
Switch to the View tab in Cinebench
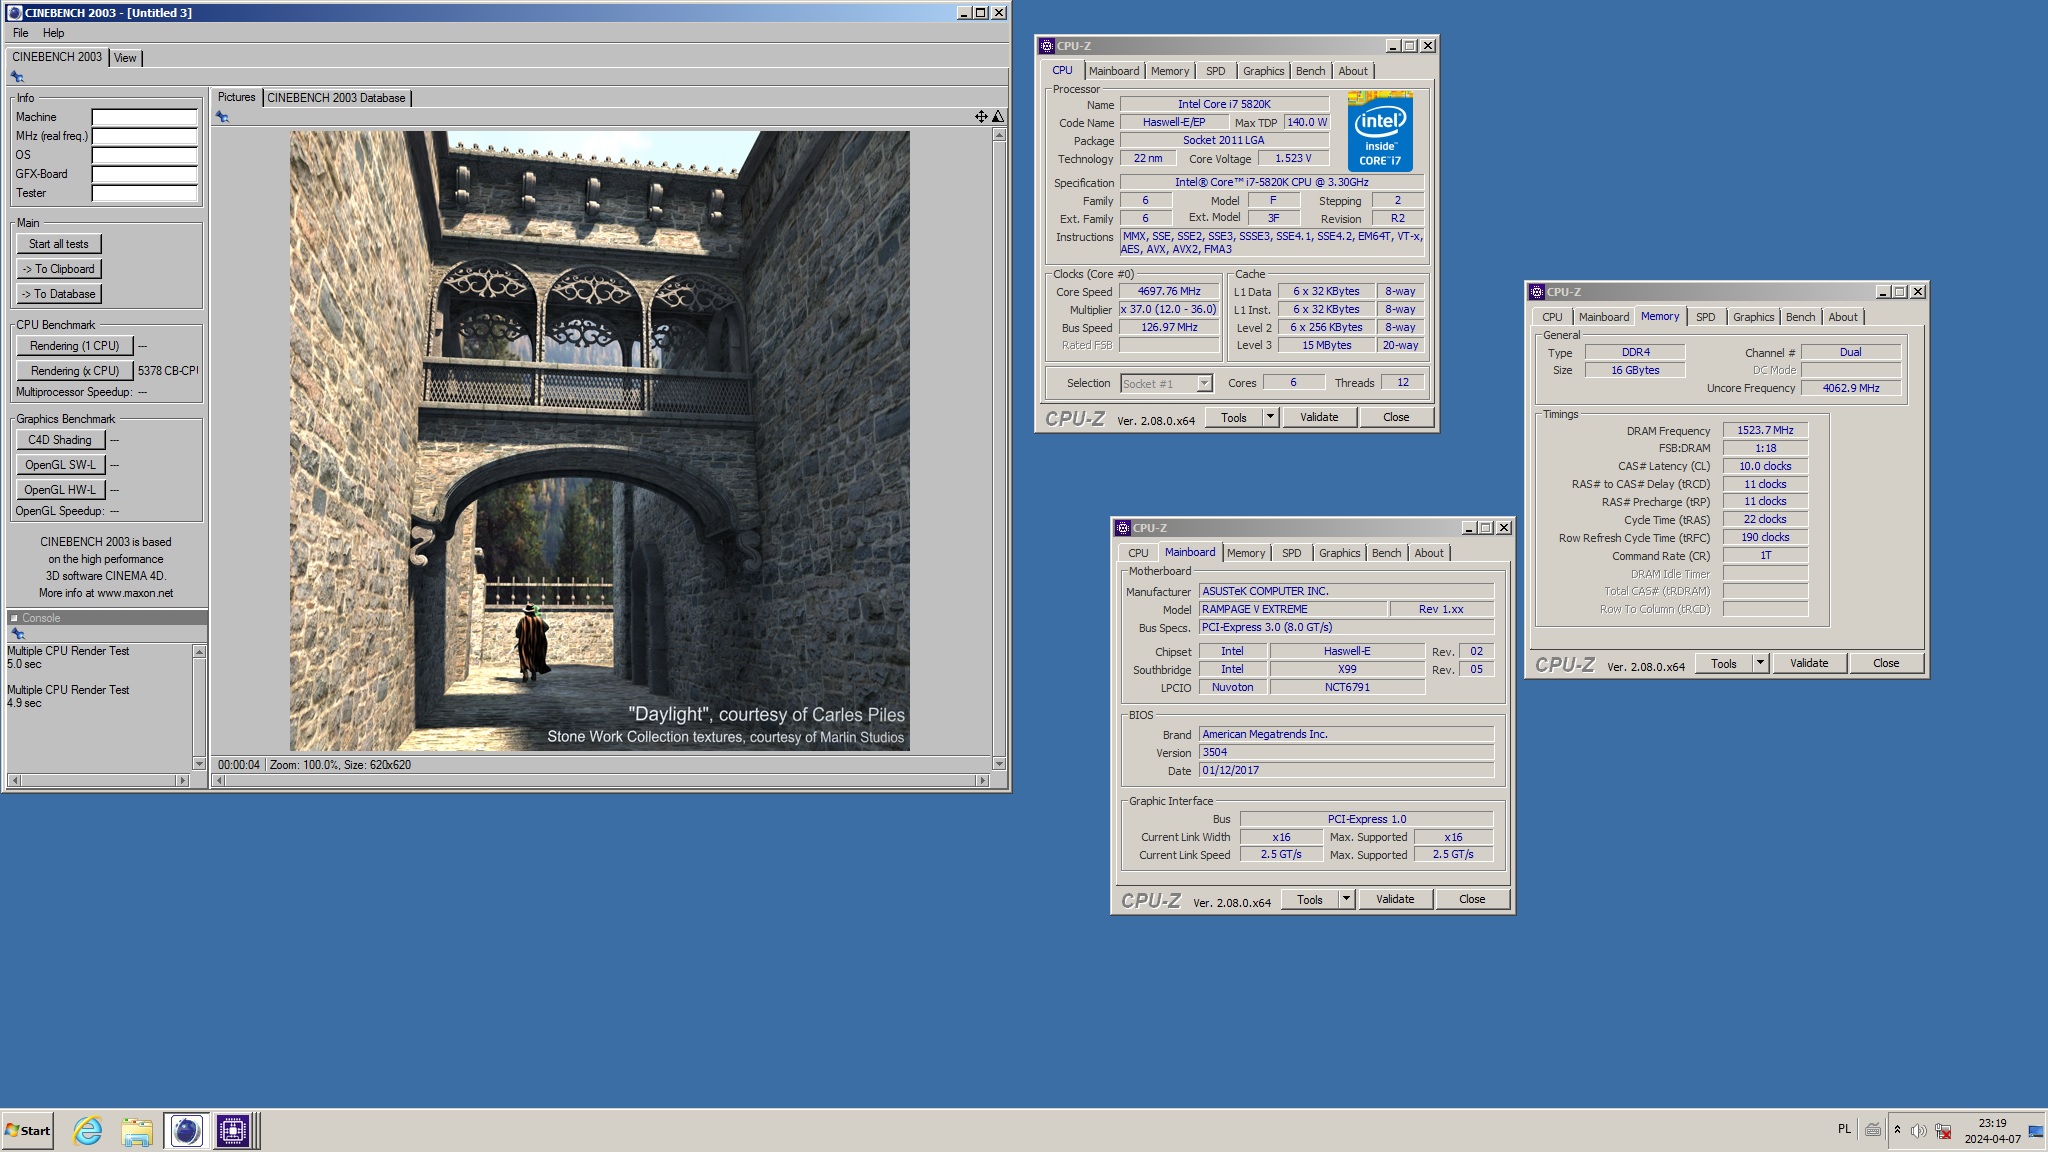[x=125, y=58]
